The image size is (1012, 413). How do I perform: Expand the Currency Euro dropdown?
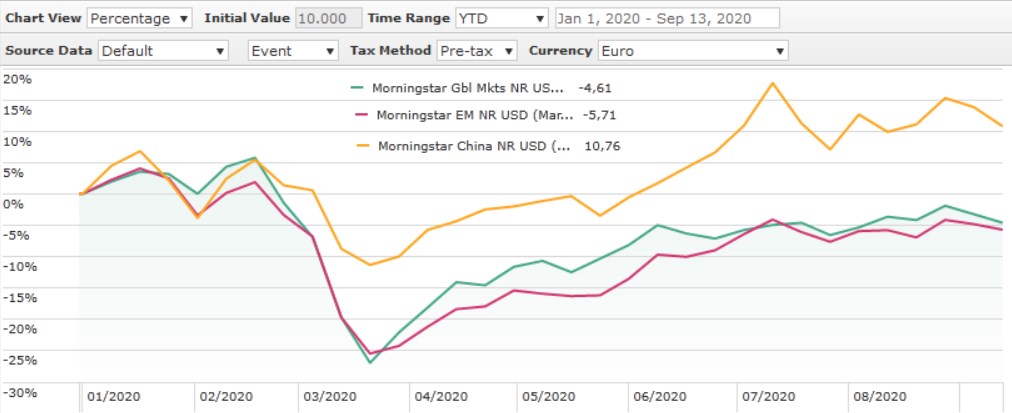pyautogui.click(x=692, y=51)
